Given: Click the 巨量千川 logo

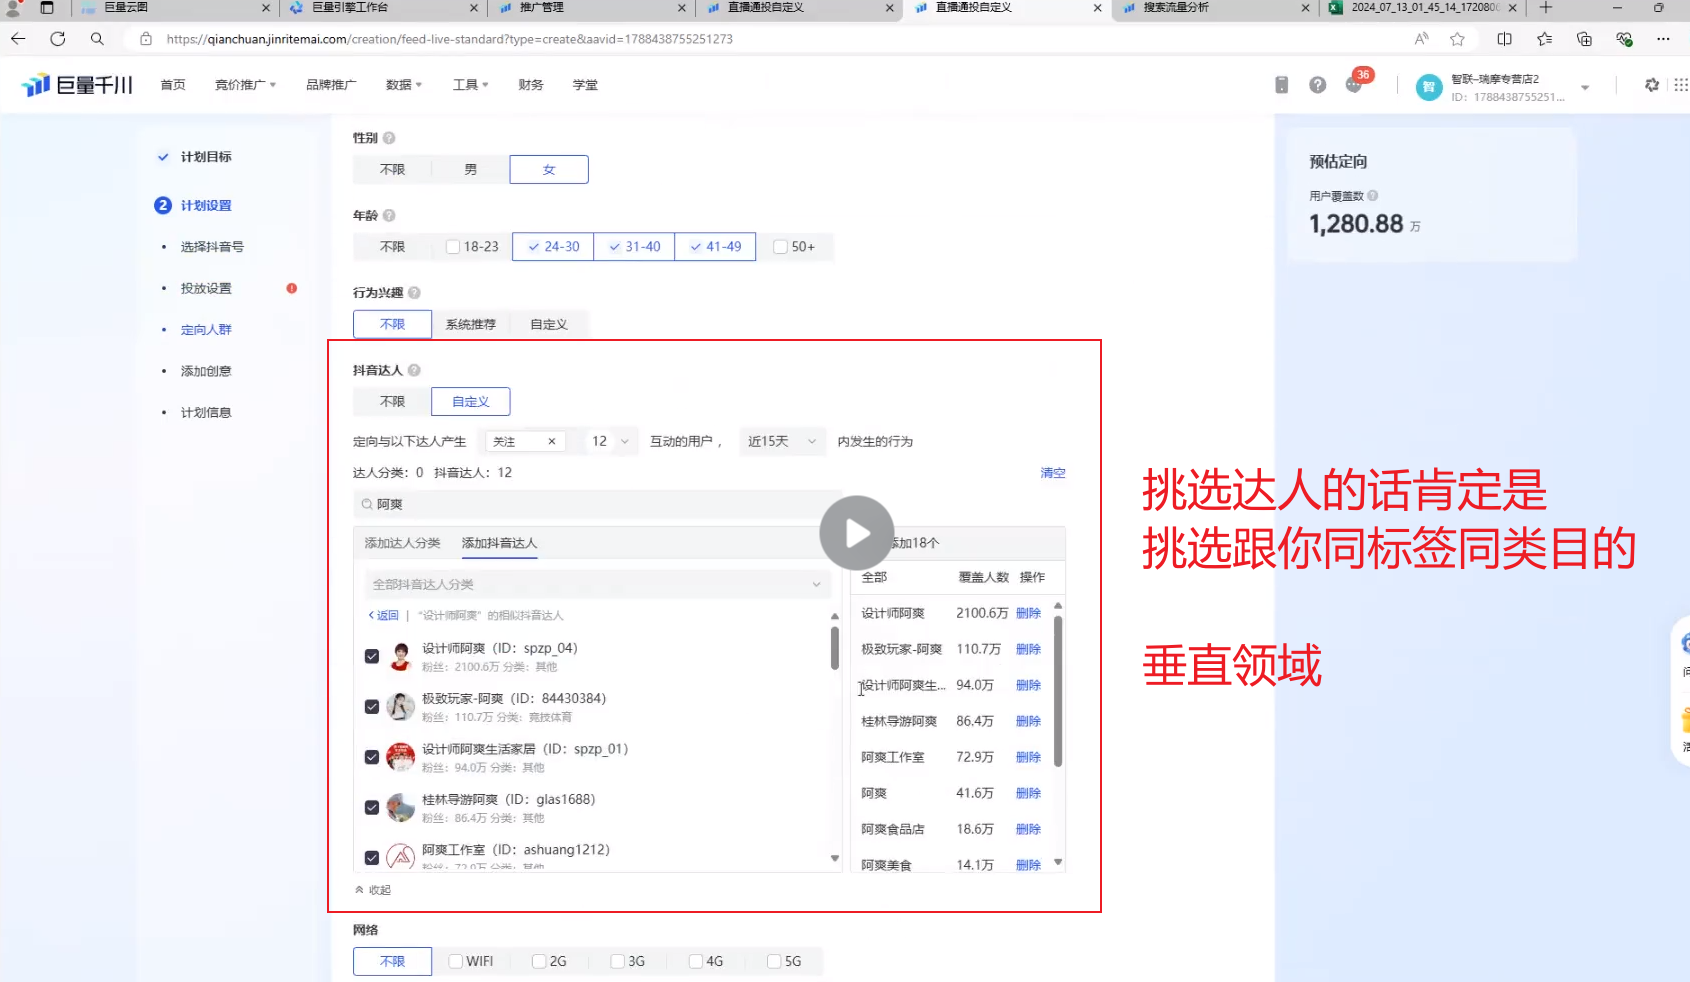Looking at the screenshot, I should pyautogui.click(x=78, y=85).
